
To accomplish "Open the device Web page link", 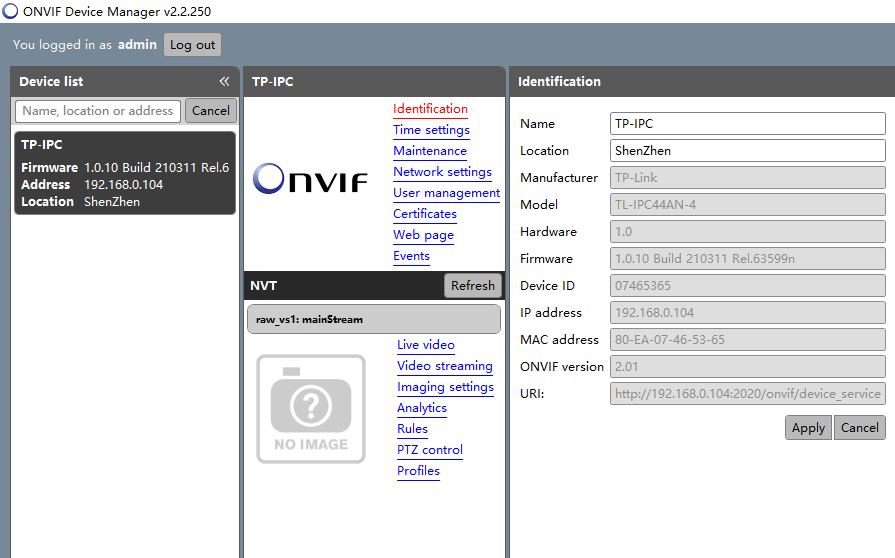I will tap(424, 235).
